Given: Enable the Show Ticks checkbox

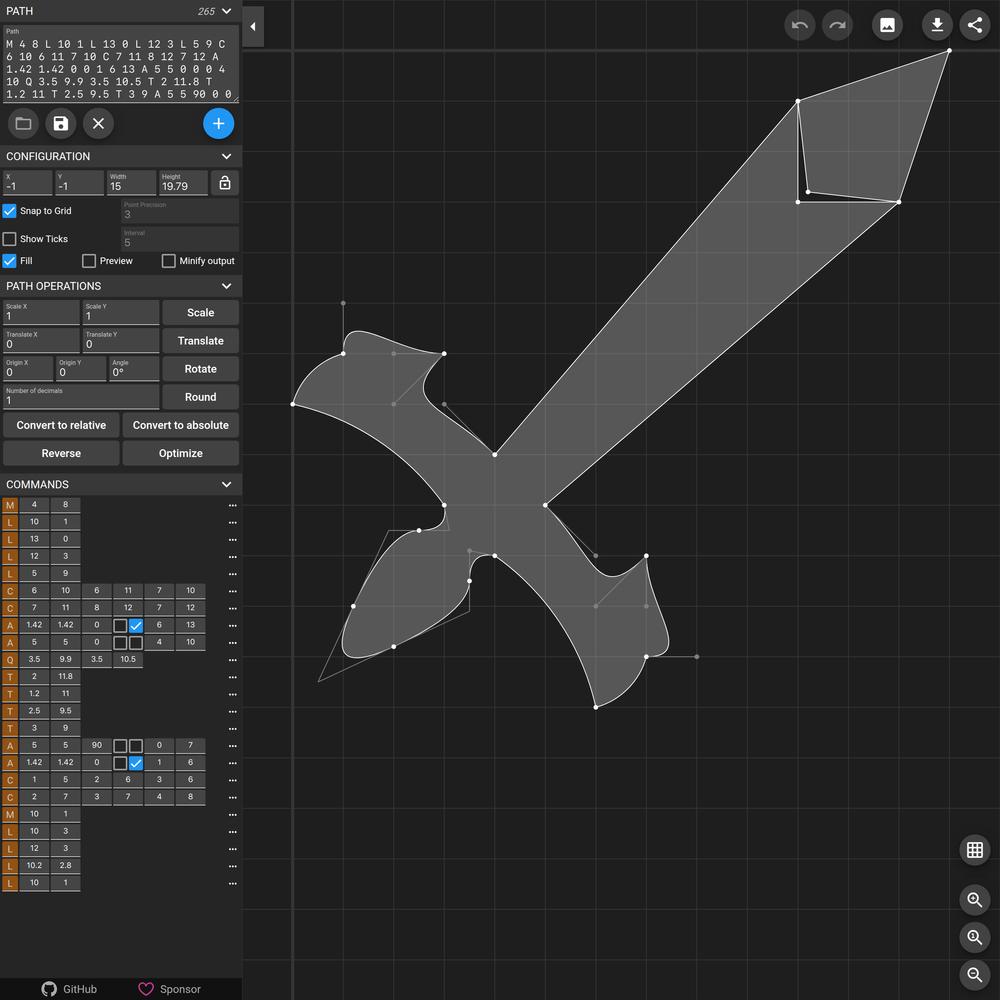Looking at the screenshot, I should pos(10,239).
